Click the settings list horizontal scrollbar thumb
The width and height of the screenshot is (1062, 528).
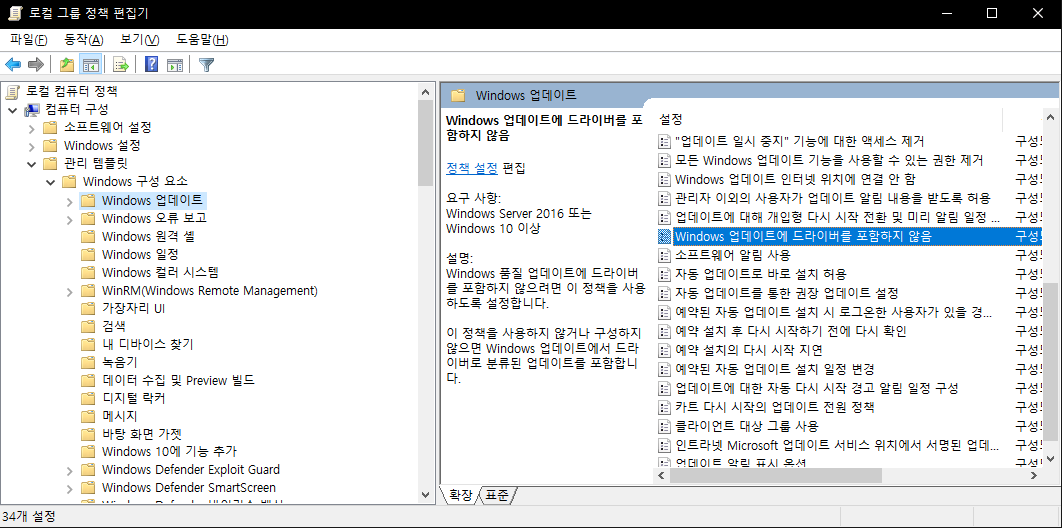(x=776, y=476)
